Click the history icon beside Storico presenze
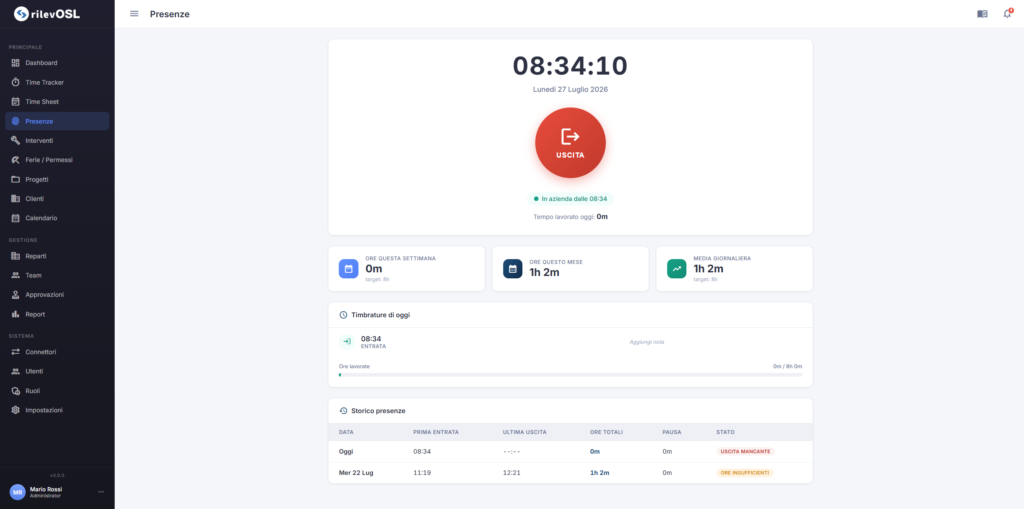Screen dimensions: 1024x509 (x=344, y=411)
